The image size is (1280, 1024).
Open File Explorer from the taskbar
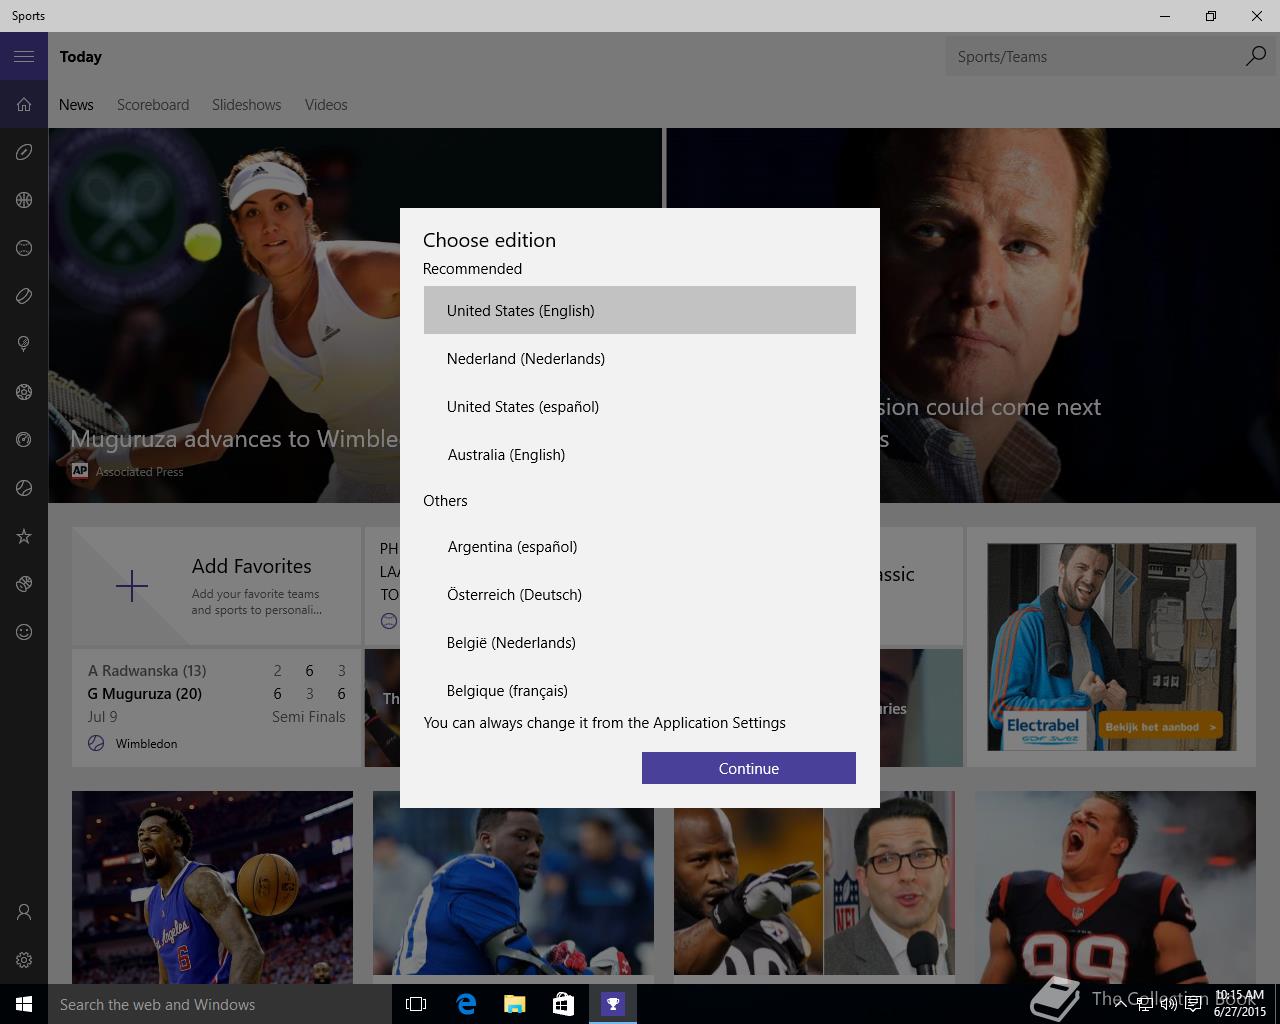pos(515,1004)
